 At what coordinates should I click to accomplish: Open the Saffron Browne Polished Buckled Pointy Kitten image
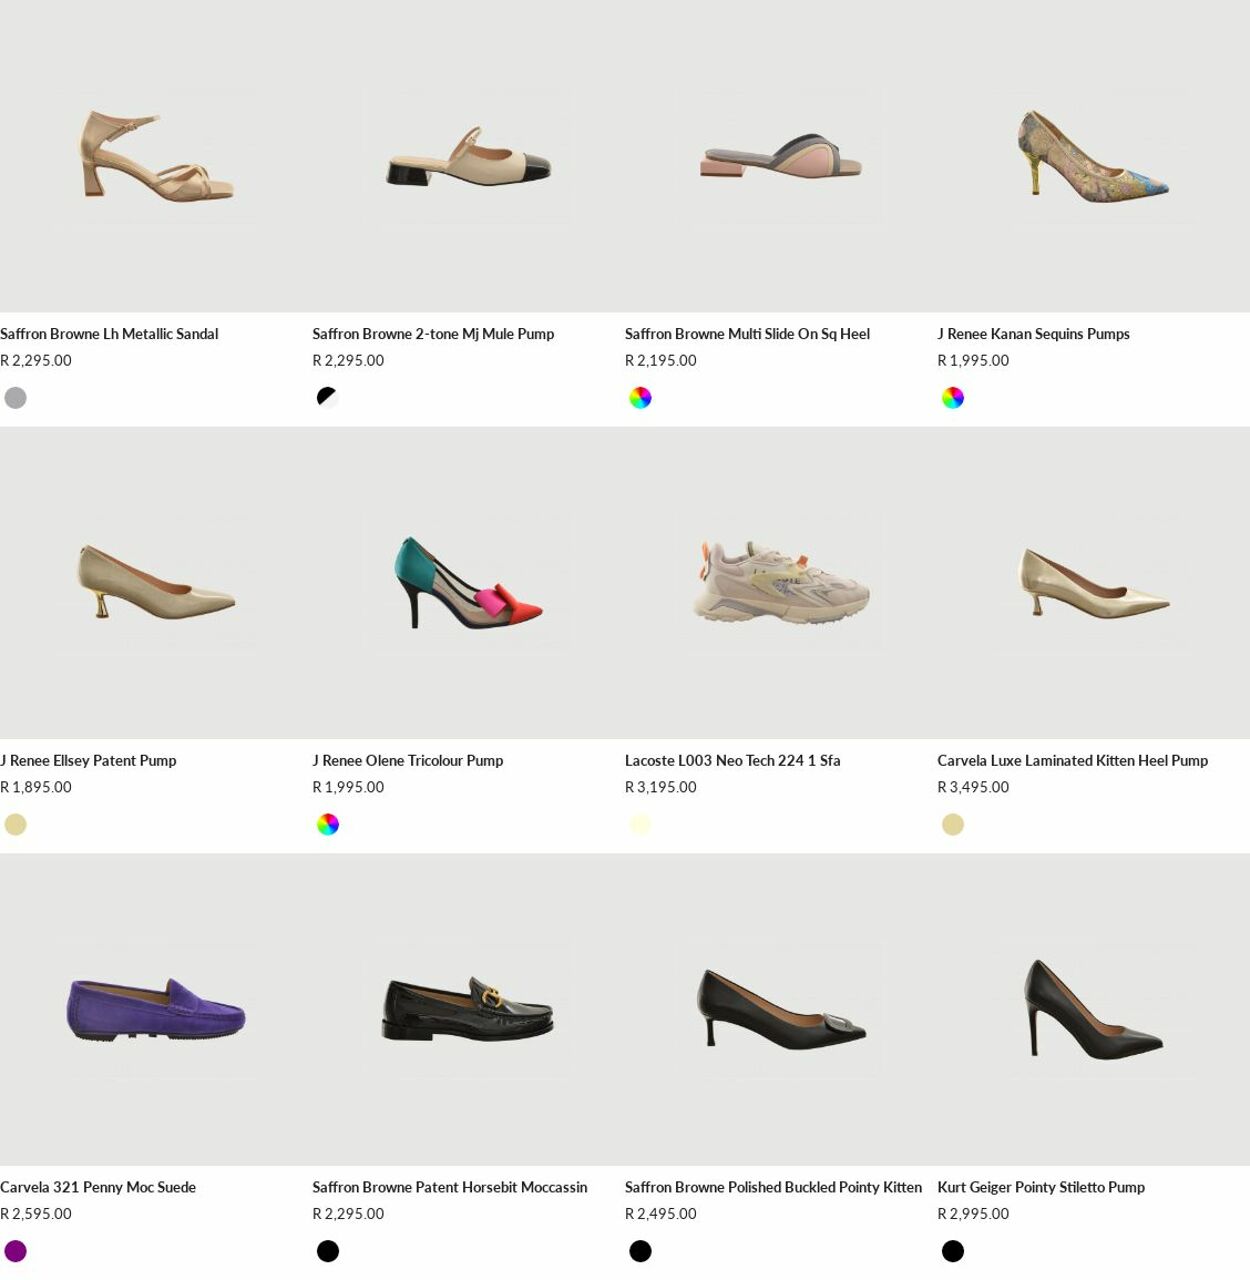[781, 1010]
